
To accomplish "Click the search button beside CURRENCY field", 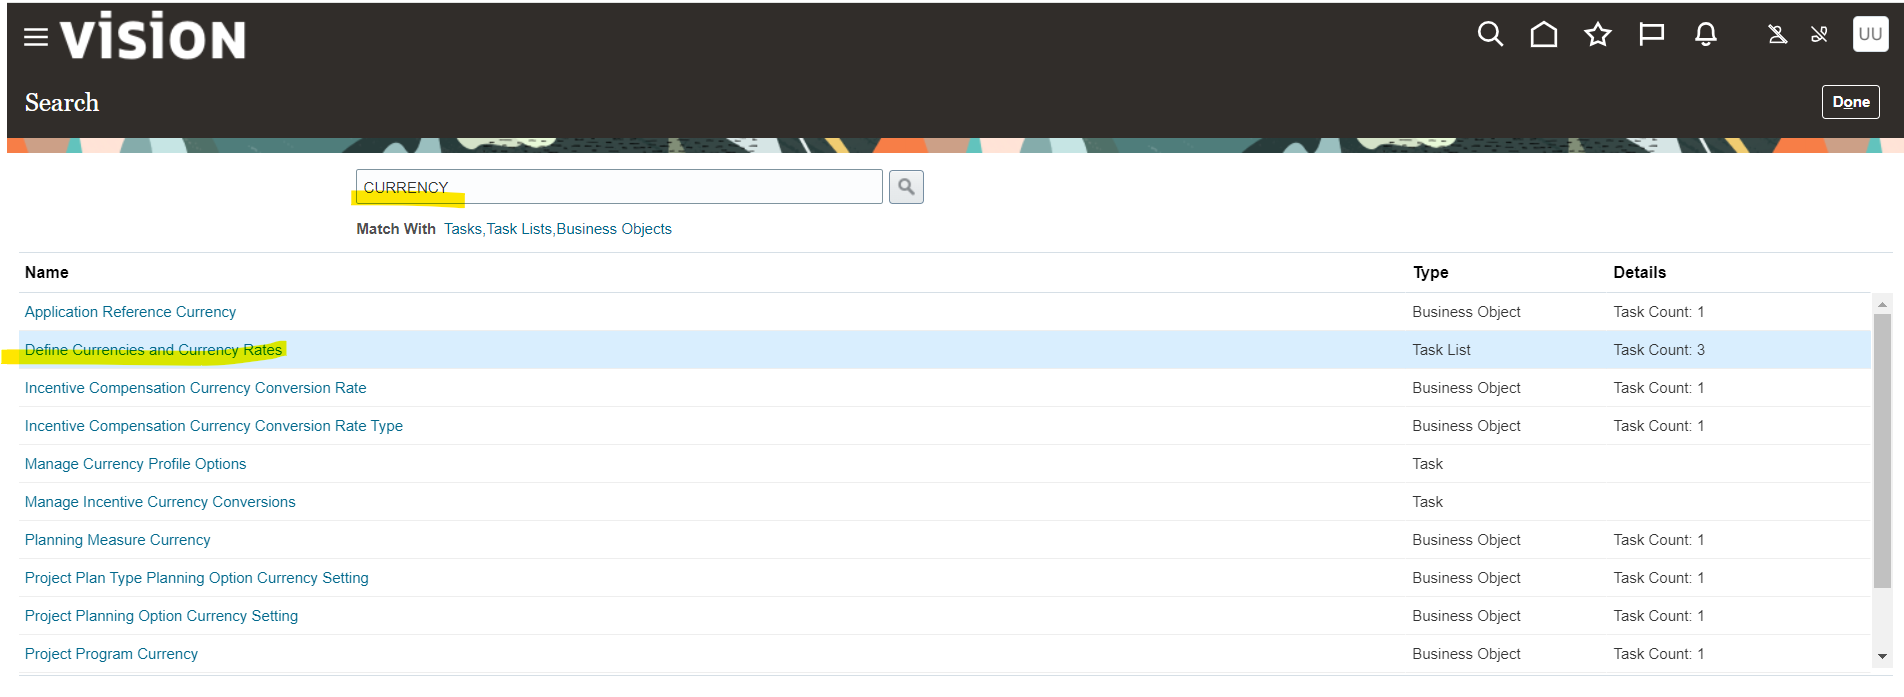I will point(906,187).
